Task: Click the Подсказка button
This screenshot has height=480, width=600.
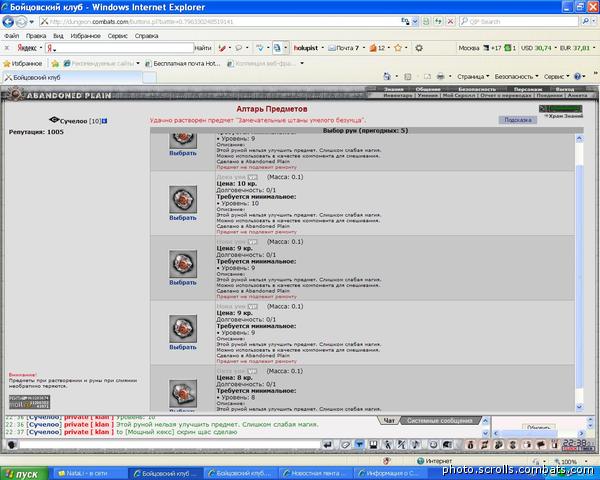Action: (x=518, y=120)
